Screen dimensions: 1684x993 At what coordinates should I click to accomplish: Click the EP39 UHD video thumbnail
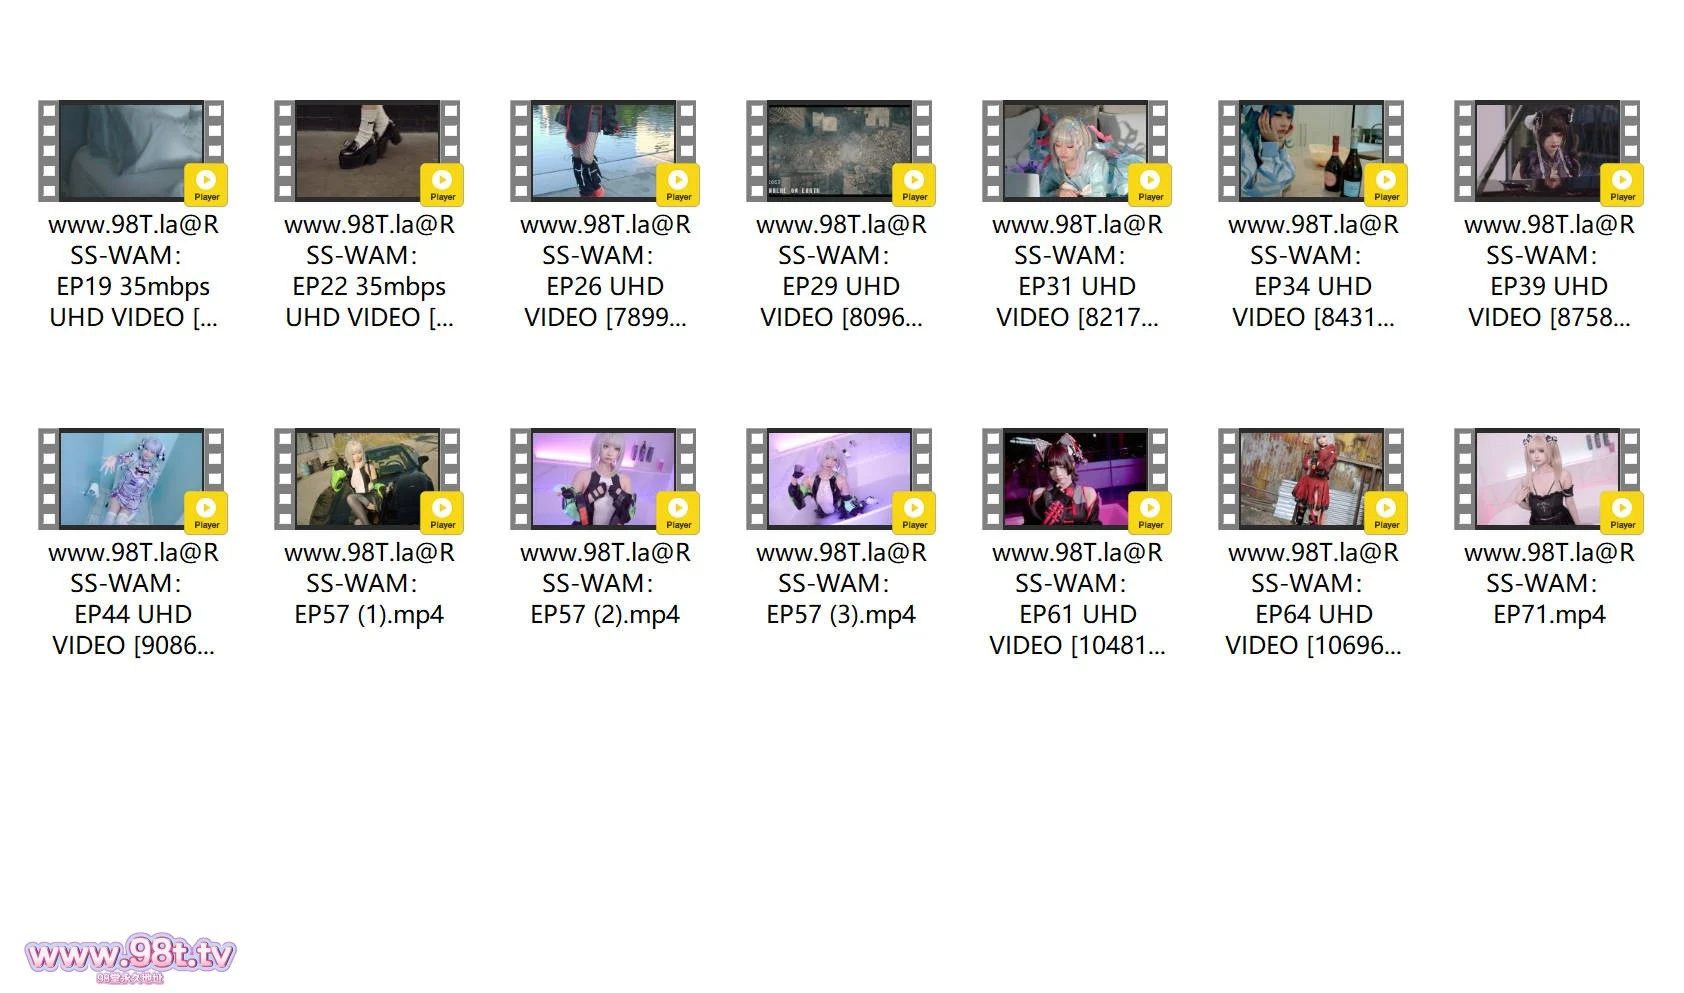coord(1548,151)
